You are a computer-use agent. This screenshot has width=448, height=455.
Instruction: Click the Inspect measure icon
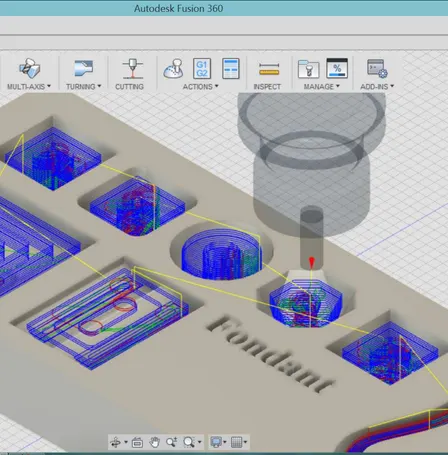click(269, 69)
